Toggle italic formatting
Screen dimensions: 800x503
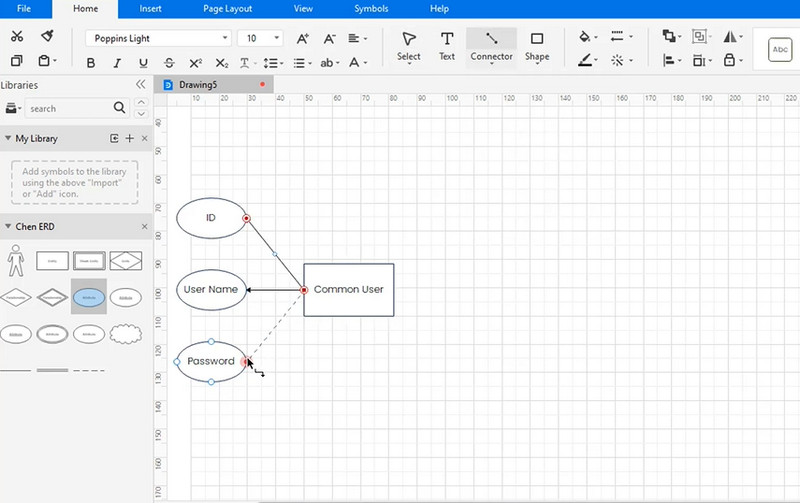[x=117, y=63]
